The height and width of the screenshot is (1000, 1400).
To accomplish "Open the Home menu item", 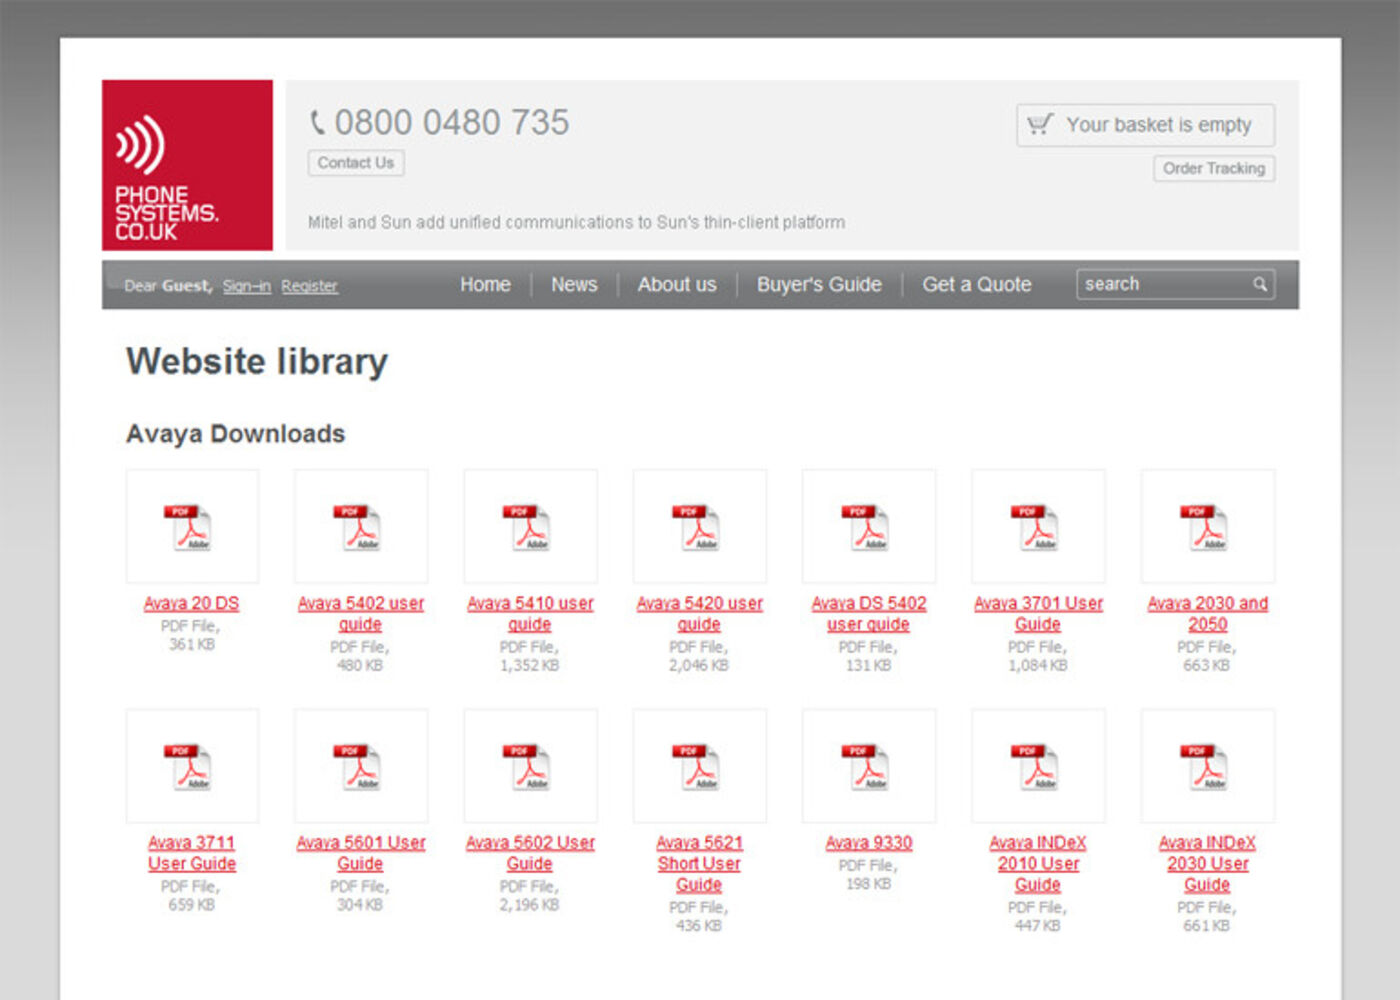I will 485,285.
